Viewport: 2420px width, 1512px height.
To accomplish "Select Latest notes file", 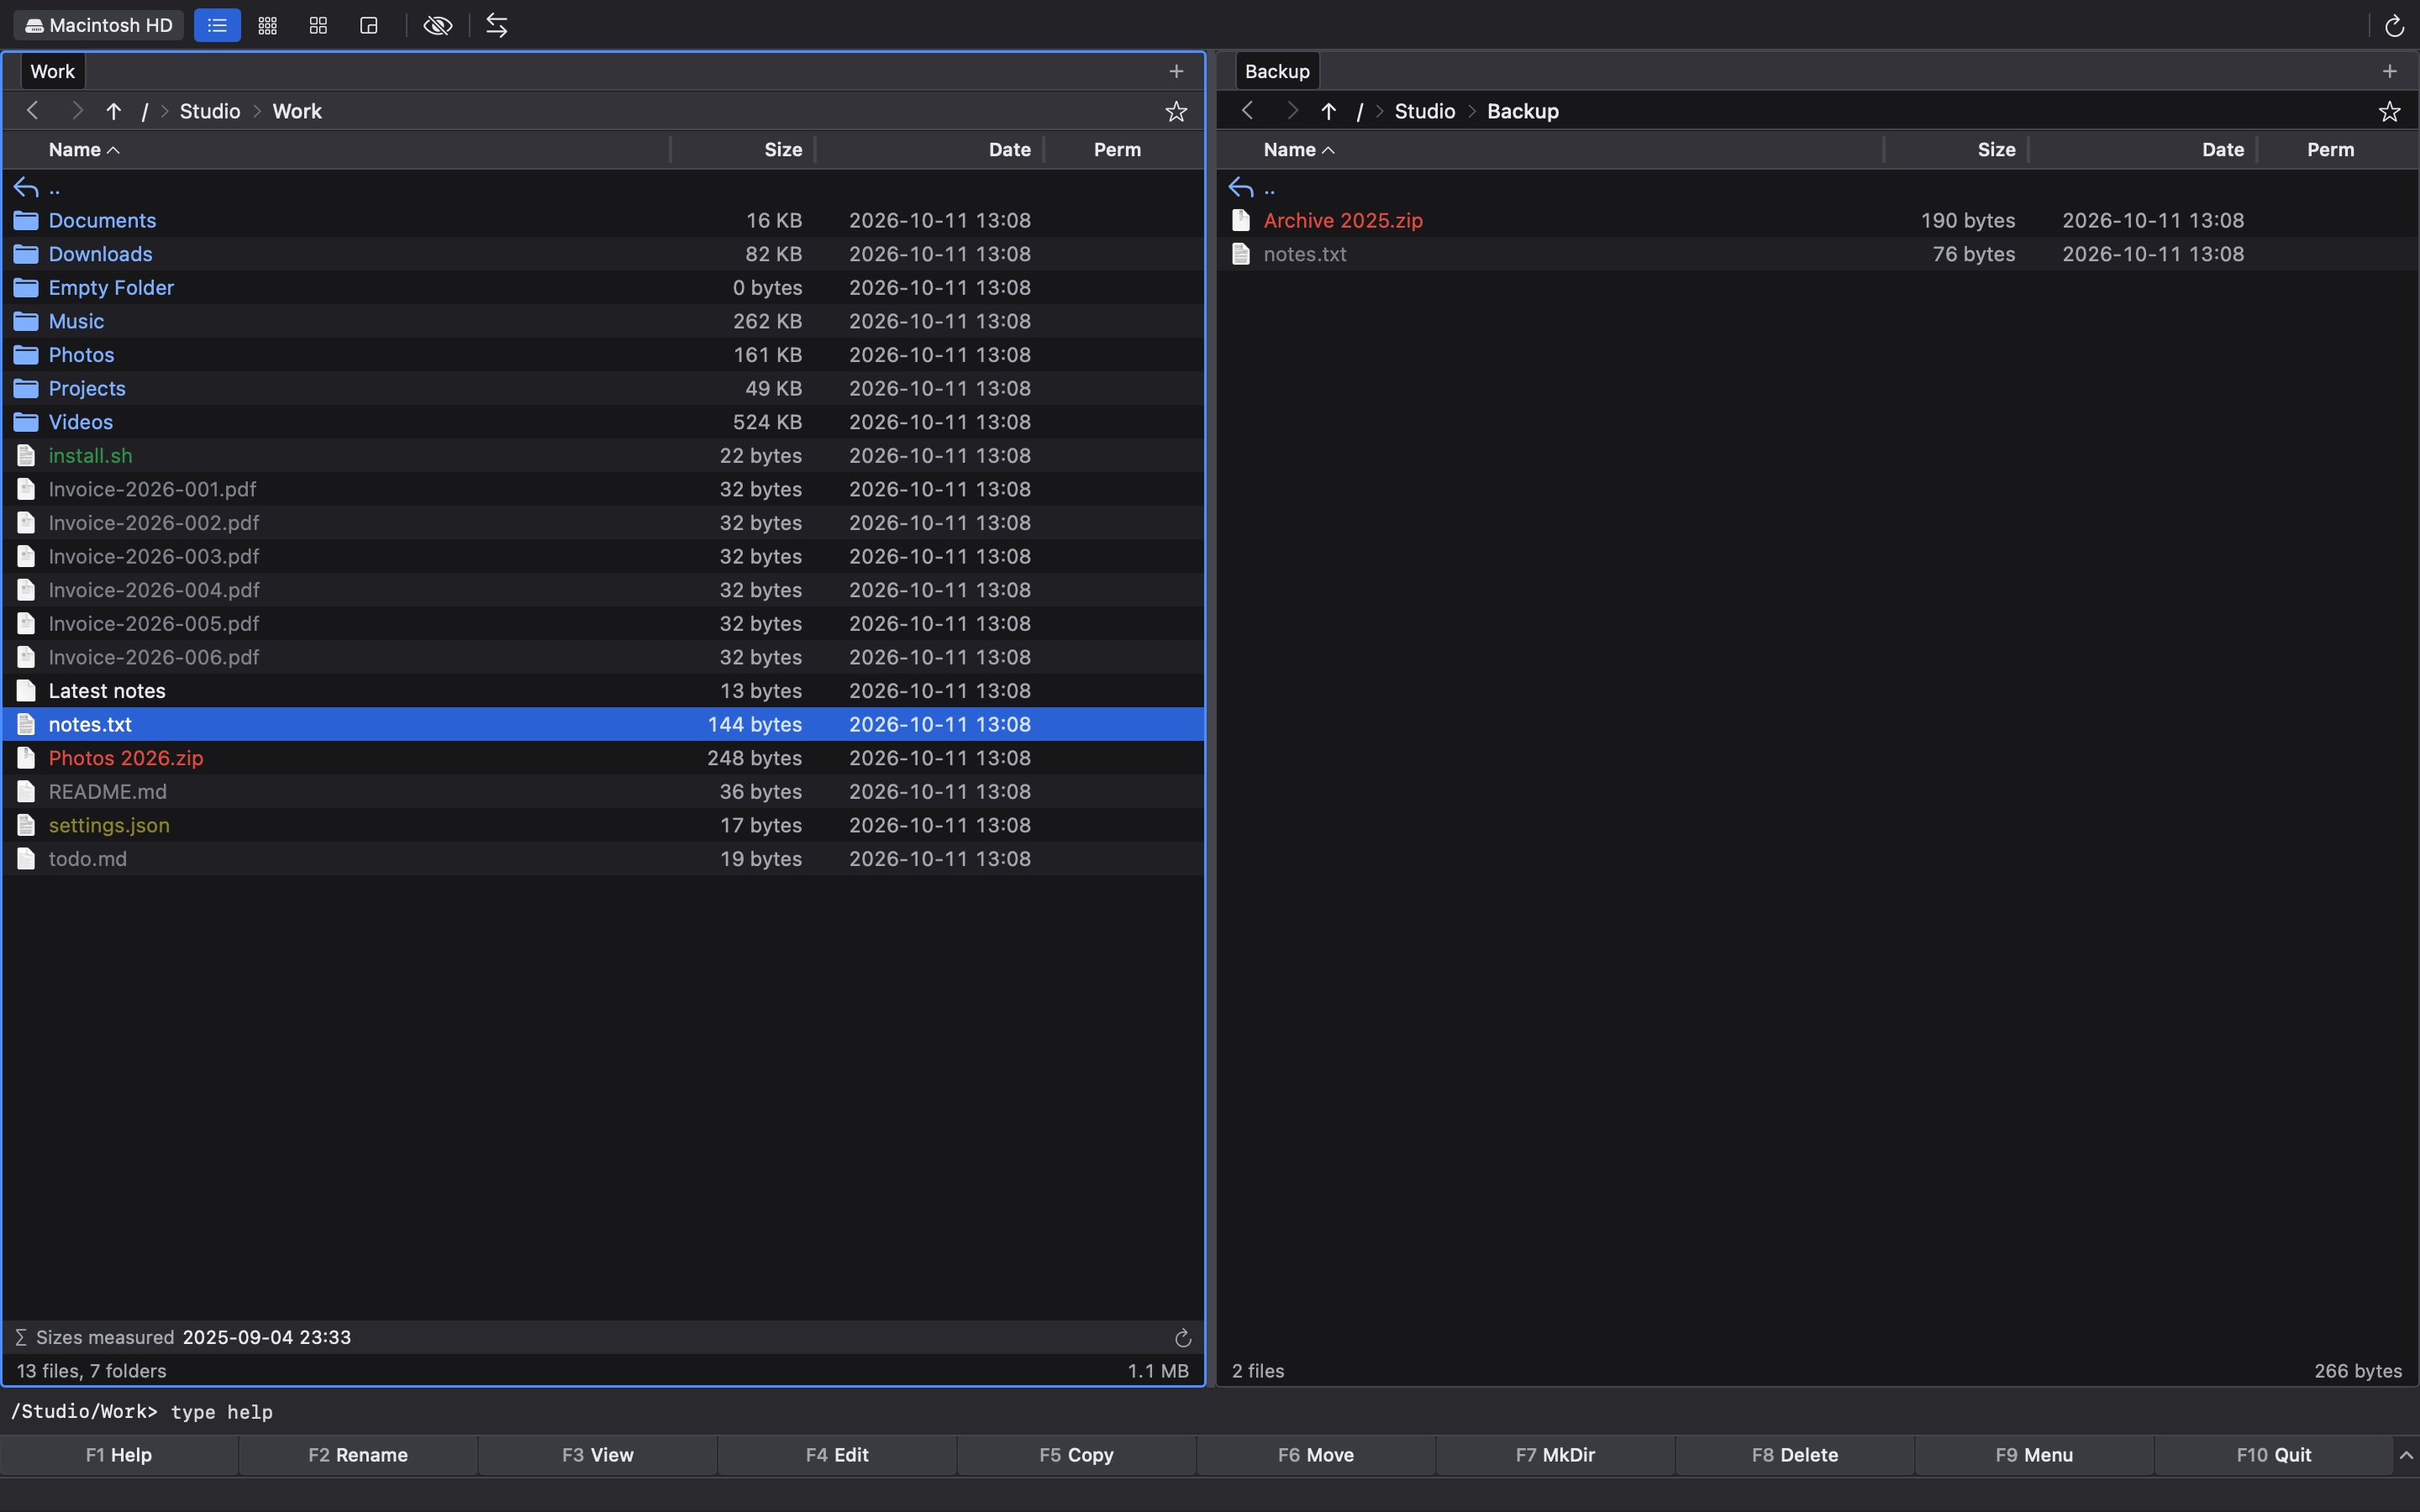I will [x=603, y=691].
